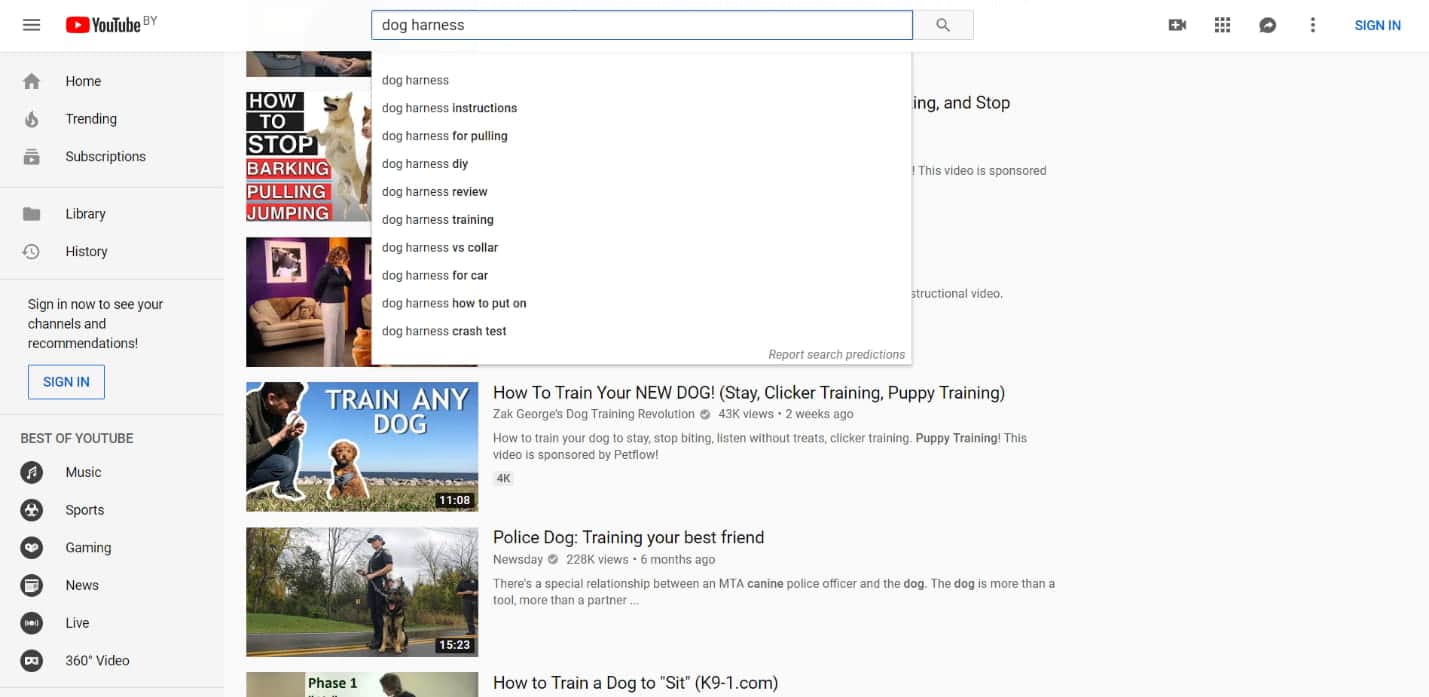The image size is (1429, 697).
Task: Open the hamburger navigation menu
Action: [x=30, y=25]
